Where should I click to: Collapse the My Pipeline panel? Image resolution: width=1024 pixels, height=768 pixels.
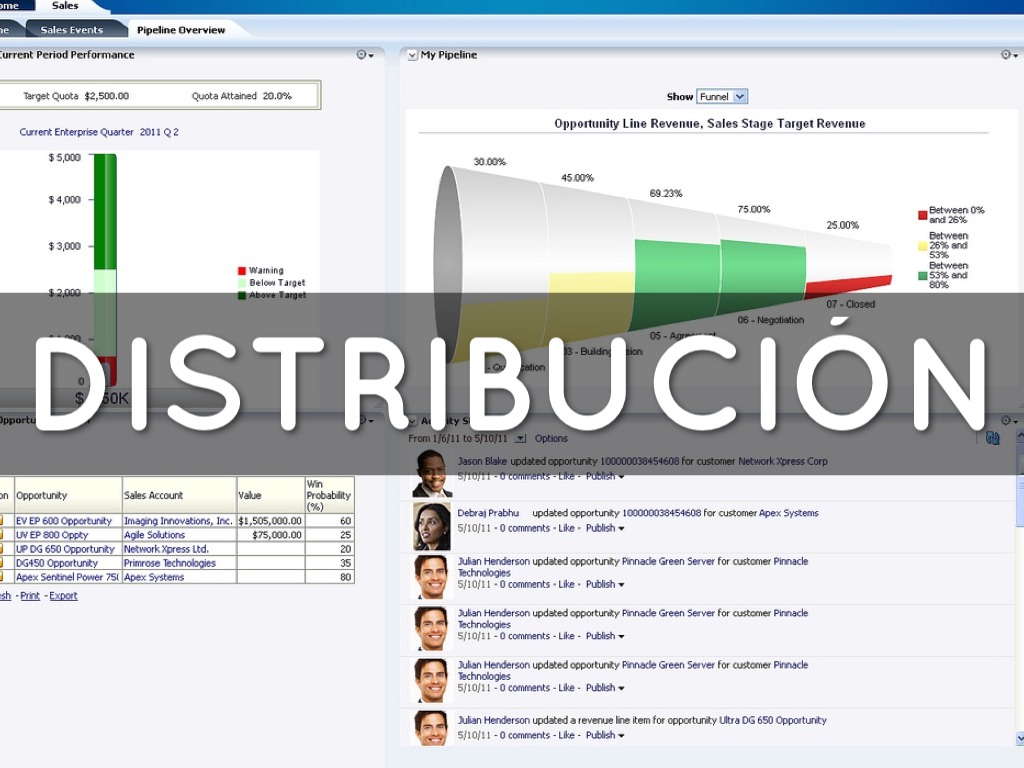[x=412, y=56]
